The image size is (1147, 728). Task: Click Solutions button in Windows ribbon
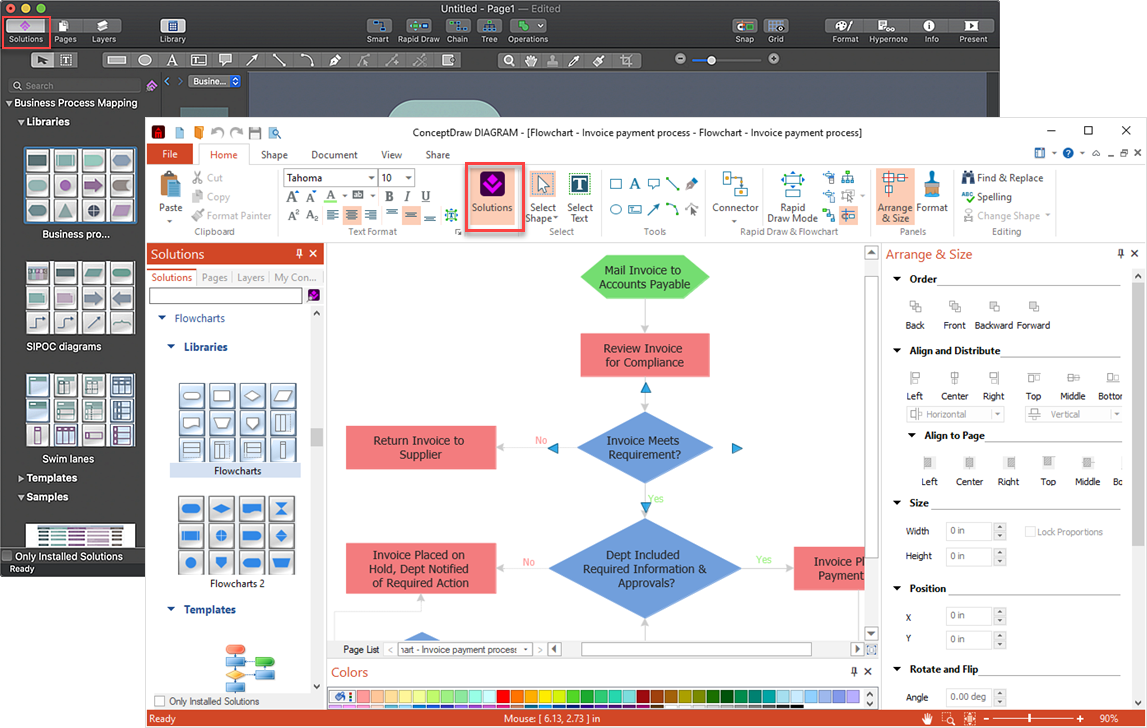[492, 195]
